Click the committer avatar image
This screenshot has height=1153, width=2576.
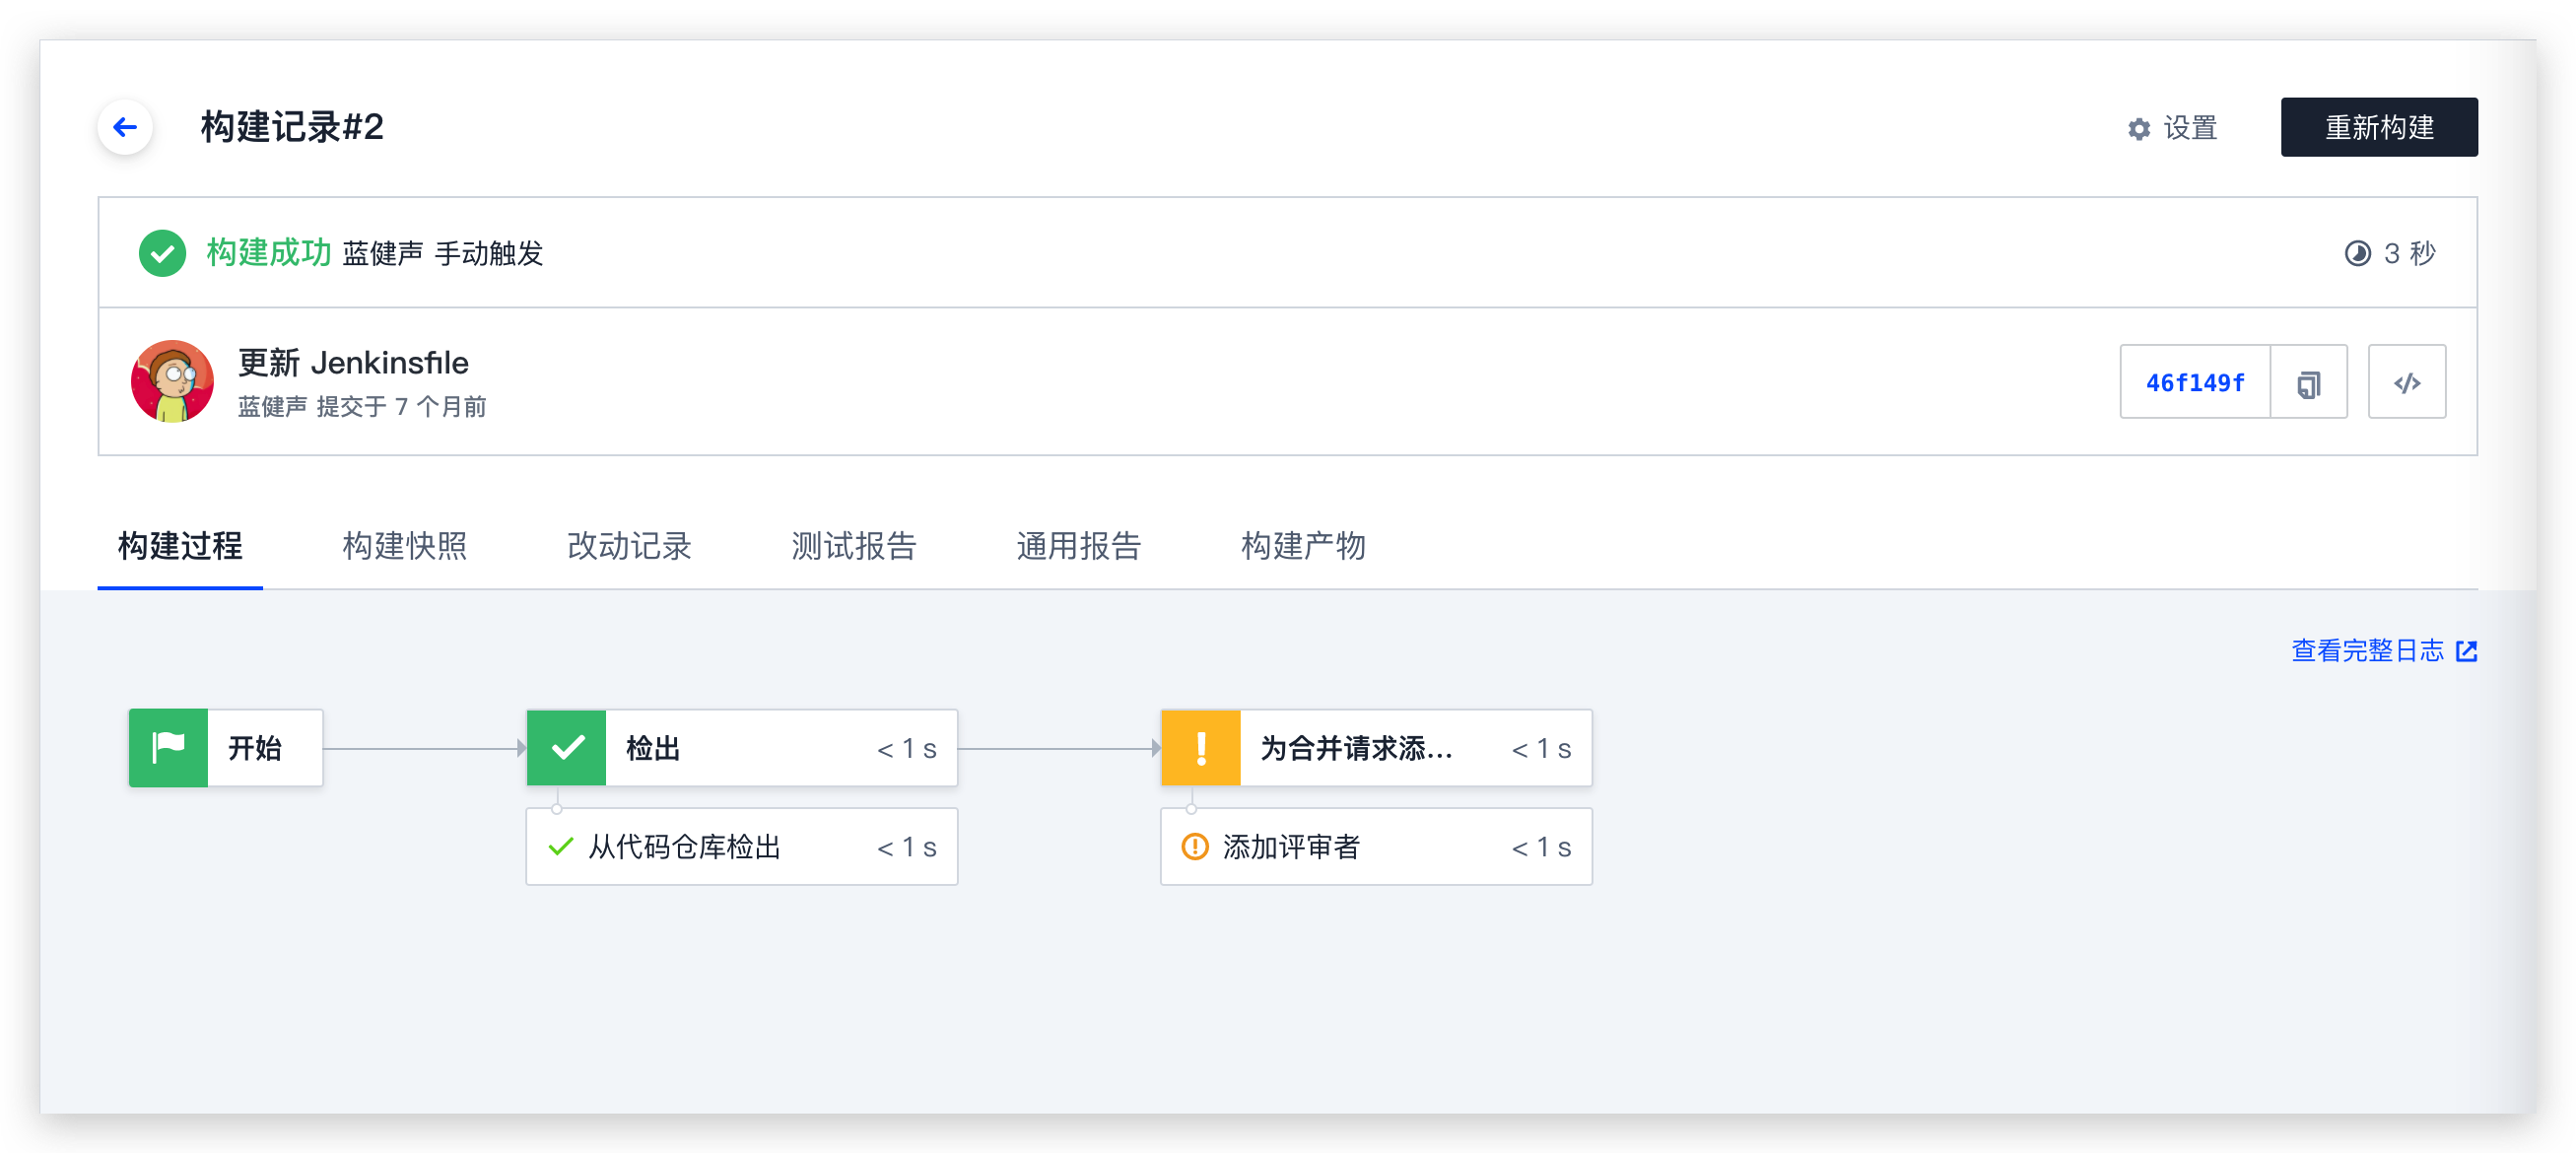click(172, 381)
